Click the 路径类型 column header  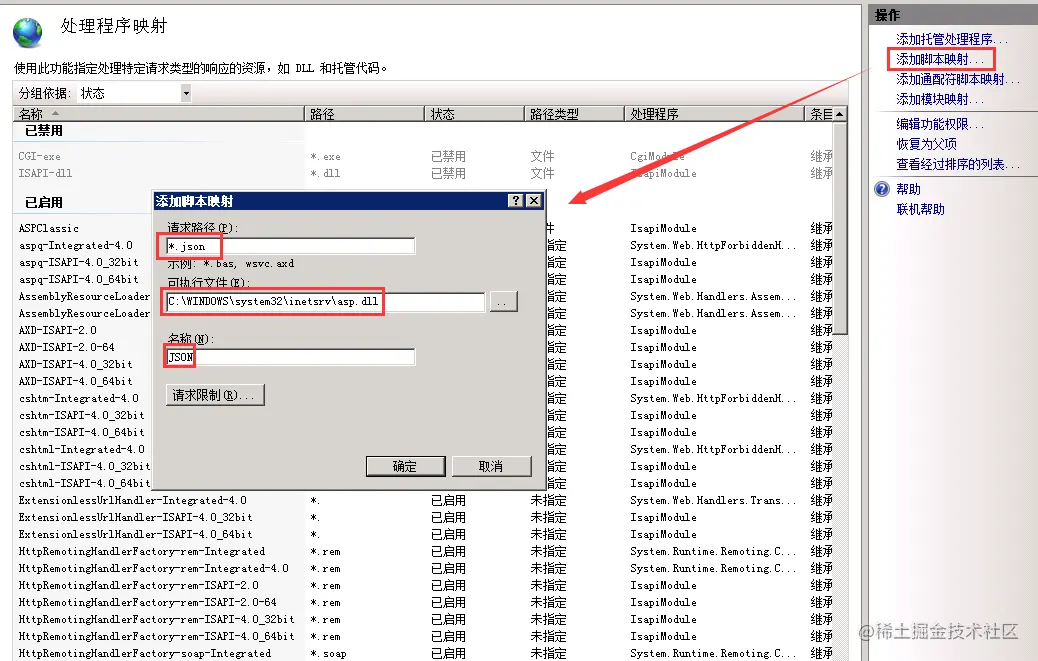click(x=575, y=114)
